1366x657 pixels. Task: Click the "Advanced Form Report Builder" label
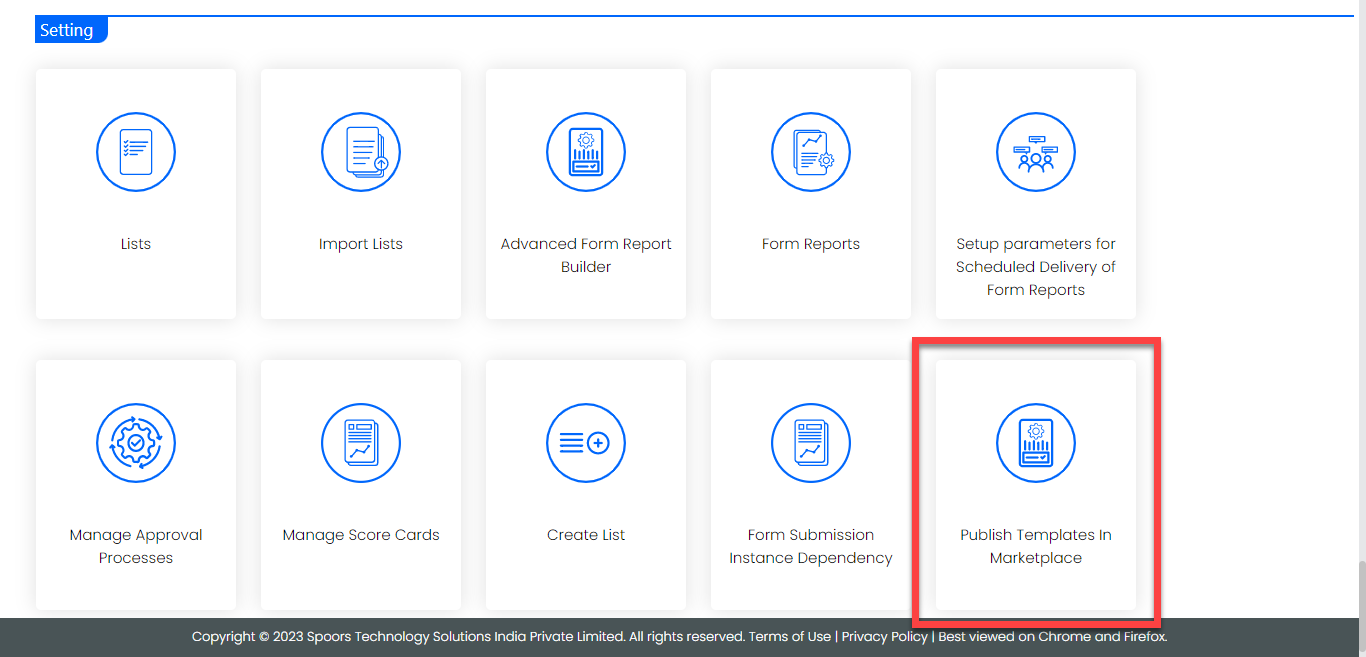pyautogui.click(x=586, y=255)
